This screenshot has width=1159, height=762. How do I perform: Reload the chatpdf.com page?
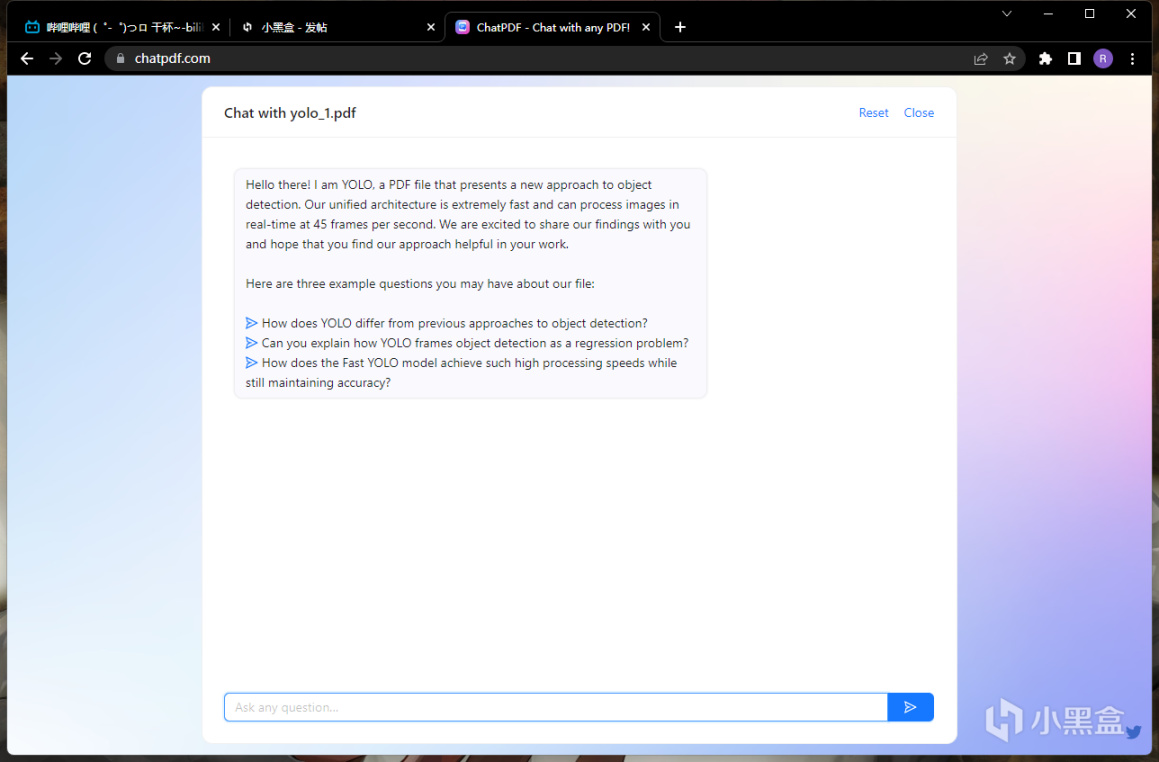84,58
